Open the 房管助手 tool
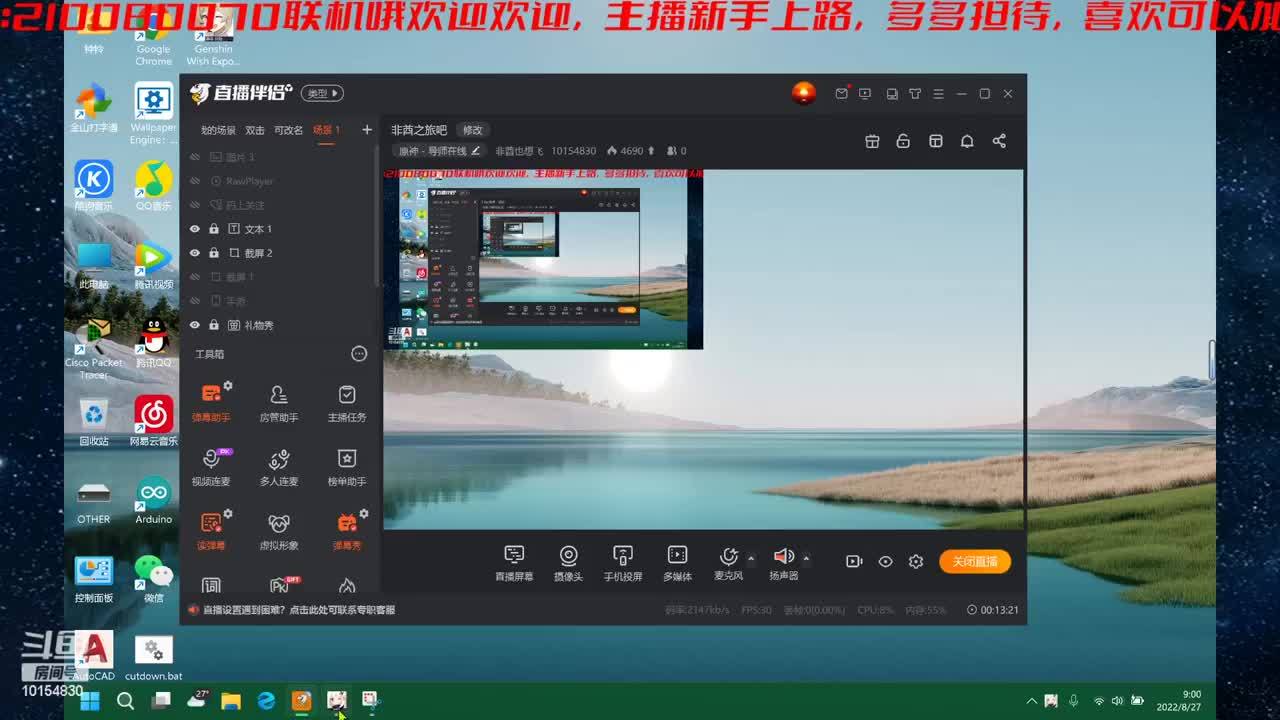 (x=279, y=401)
